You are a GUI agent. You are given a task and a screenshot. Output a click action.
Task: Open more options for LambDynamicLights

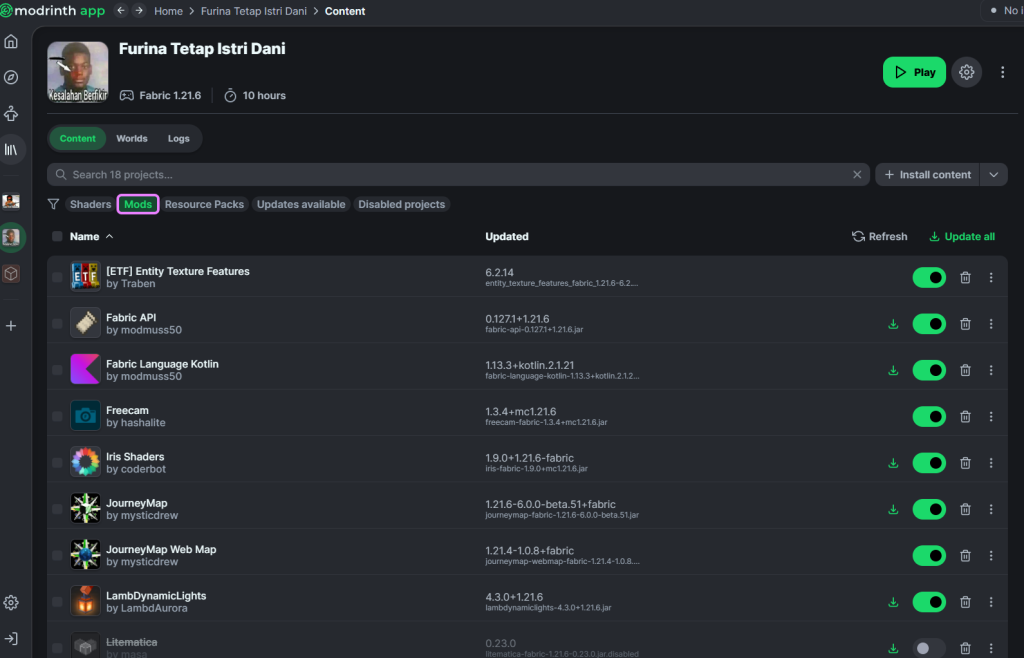pyautogui.click(x=991, y=602)
